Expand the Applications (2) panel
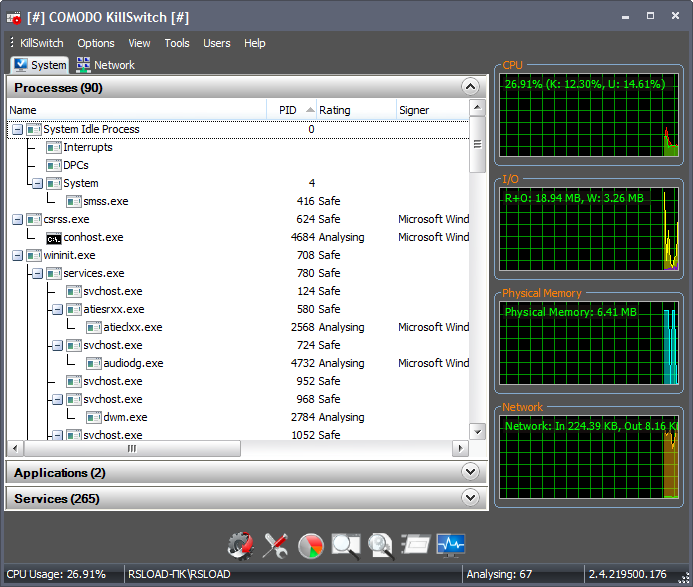This screenshot has height=587, width=693. coord(470,472)
